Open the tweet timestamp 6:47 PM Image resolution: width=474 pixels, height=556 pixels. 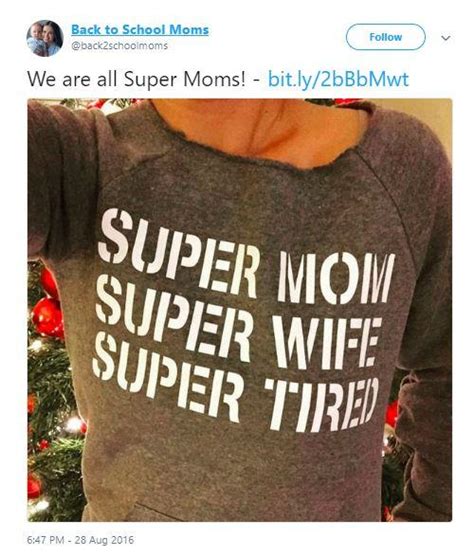[x=46, y=540]
